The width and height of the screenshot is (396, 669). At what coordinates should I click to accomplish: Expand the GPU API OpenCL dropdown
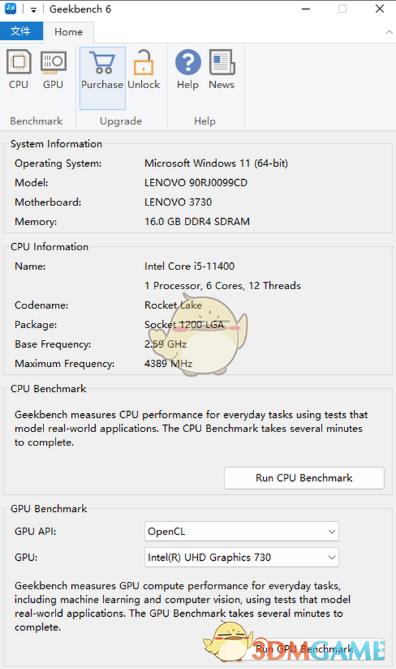(242, 532)
